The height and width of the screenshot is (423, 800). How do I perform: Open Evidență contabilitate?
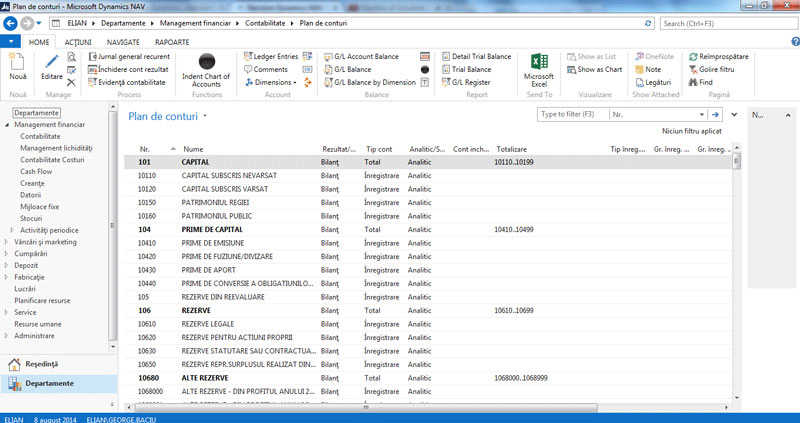tap(127, 82)
